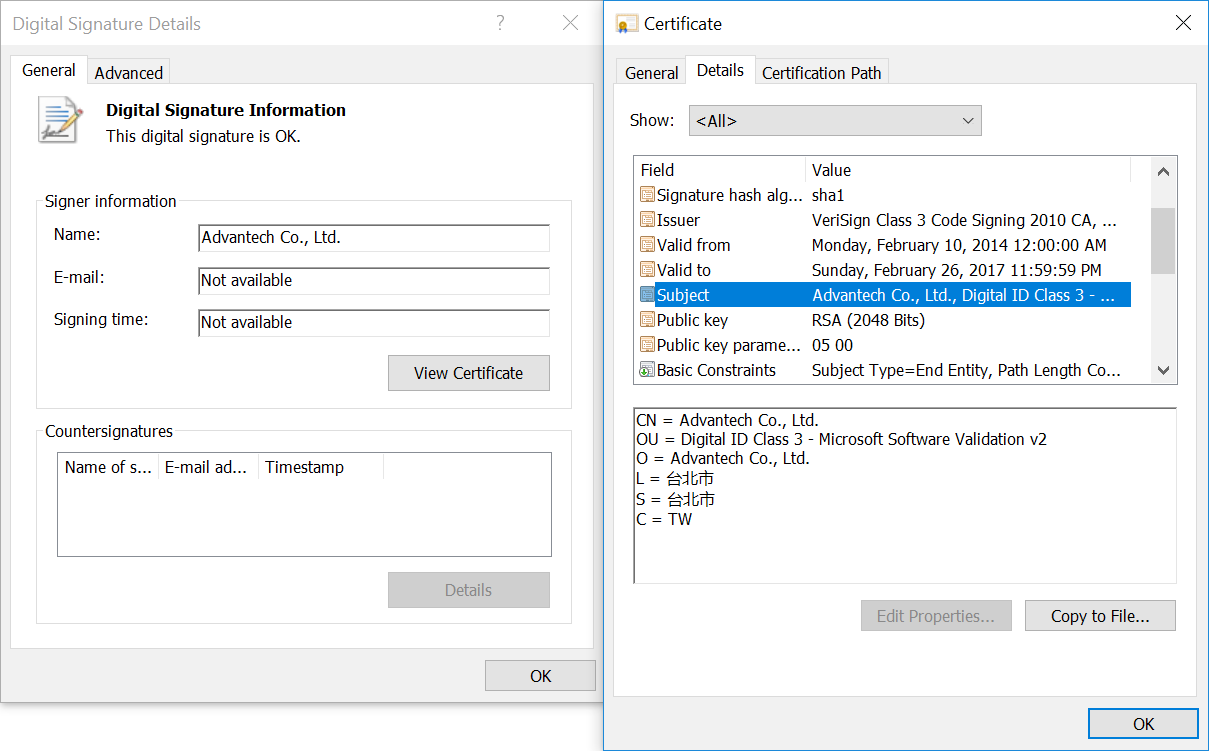
Task: Click the Digital Signature Information document icon
Action: 59,119
